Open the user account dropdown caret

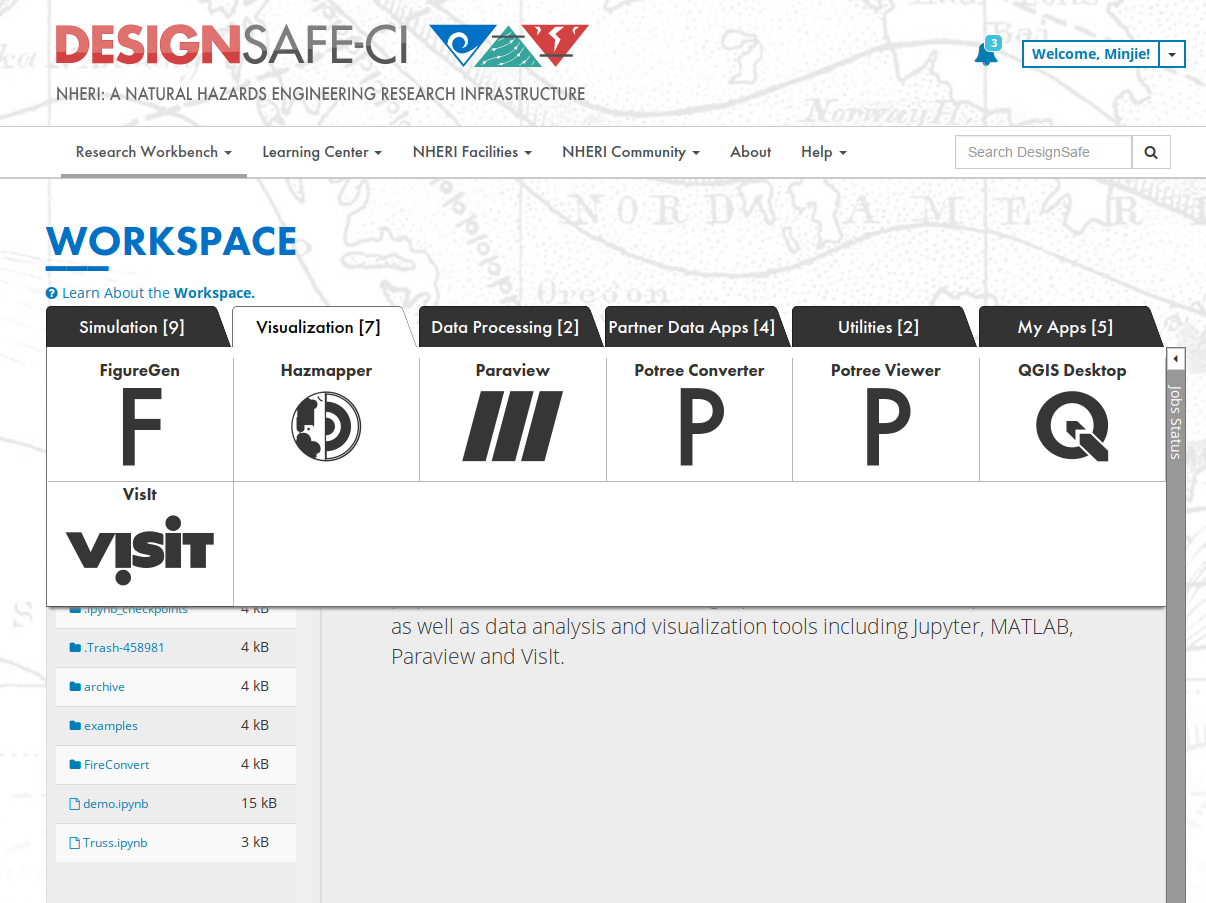point(1172,54)
